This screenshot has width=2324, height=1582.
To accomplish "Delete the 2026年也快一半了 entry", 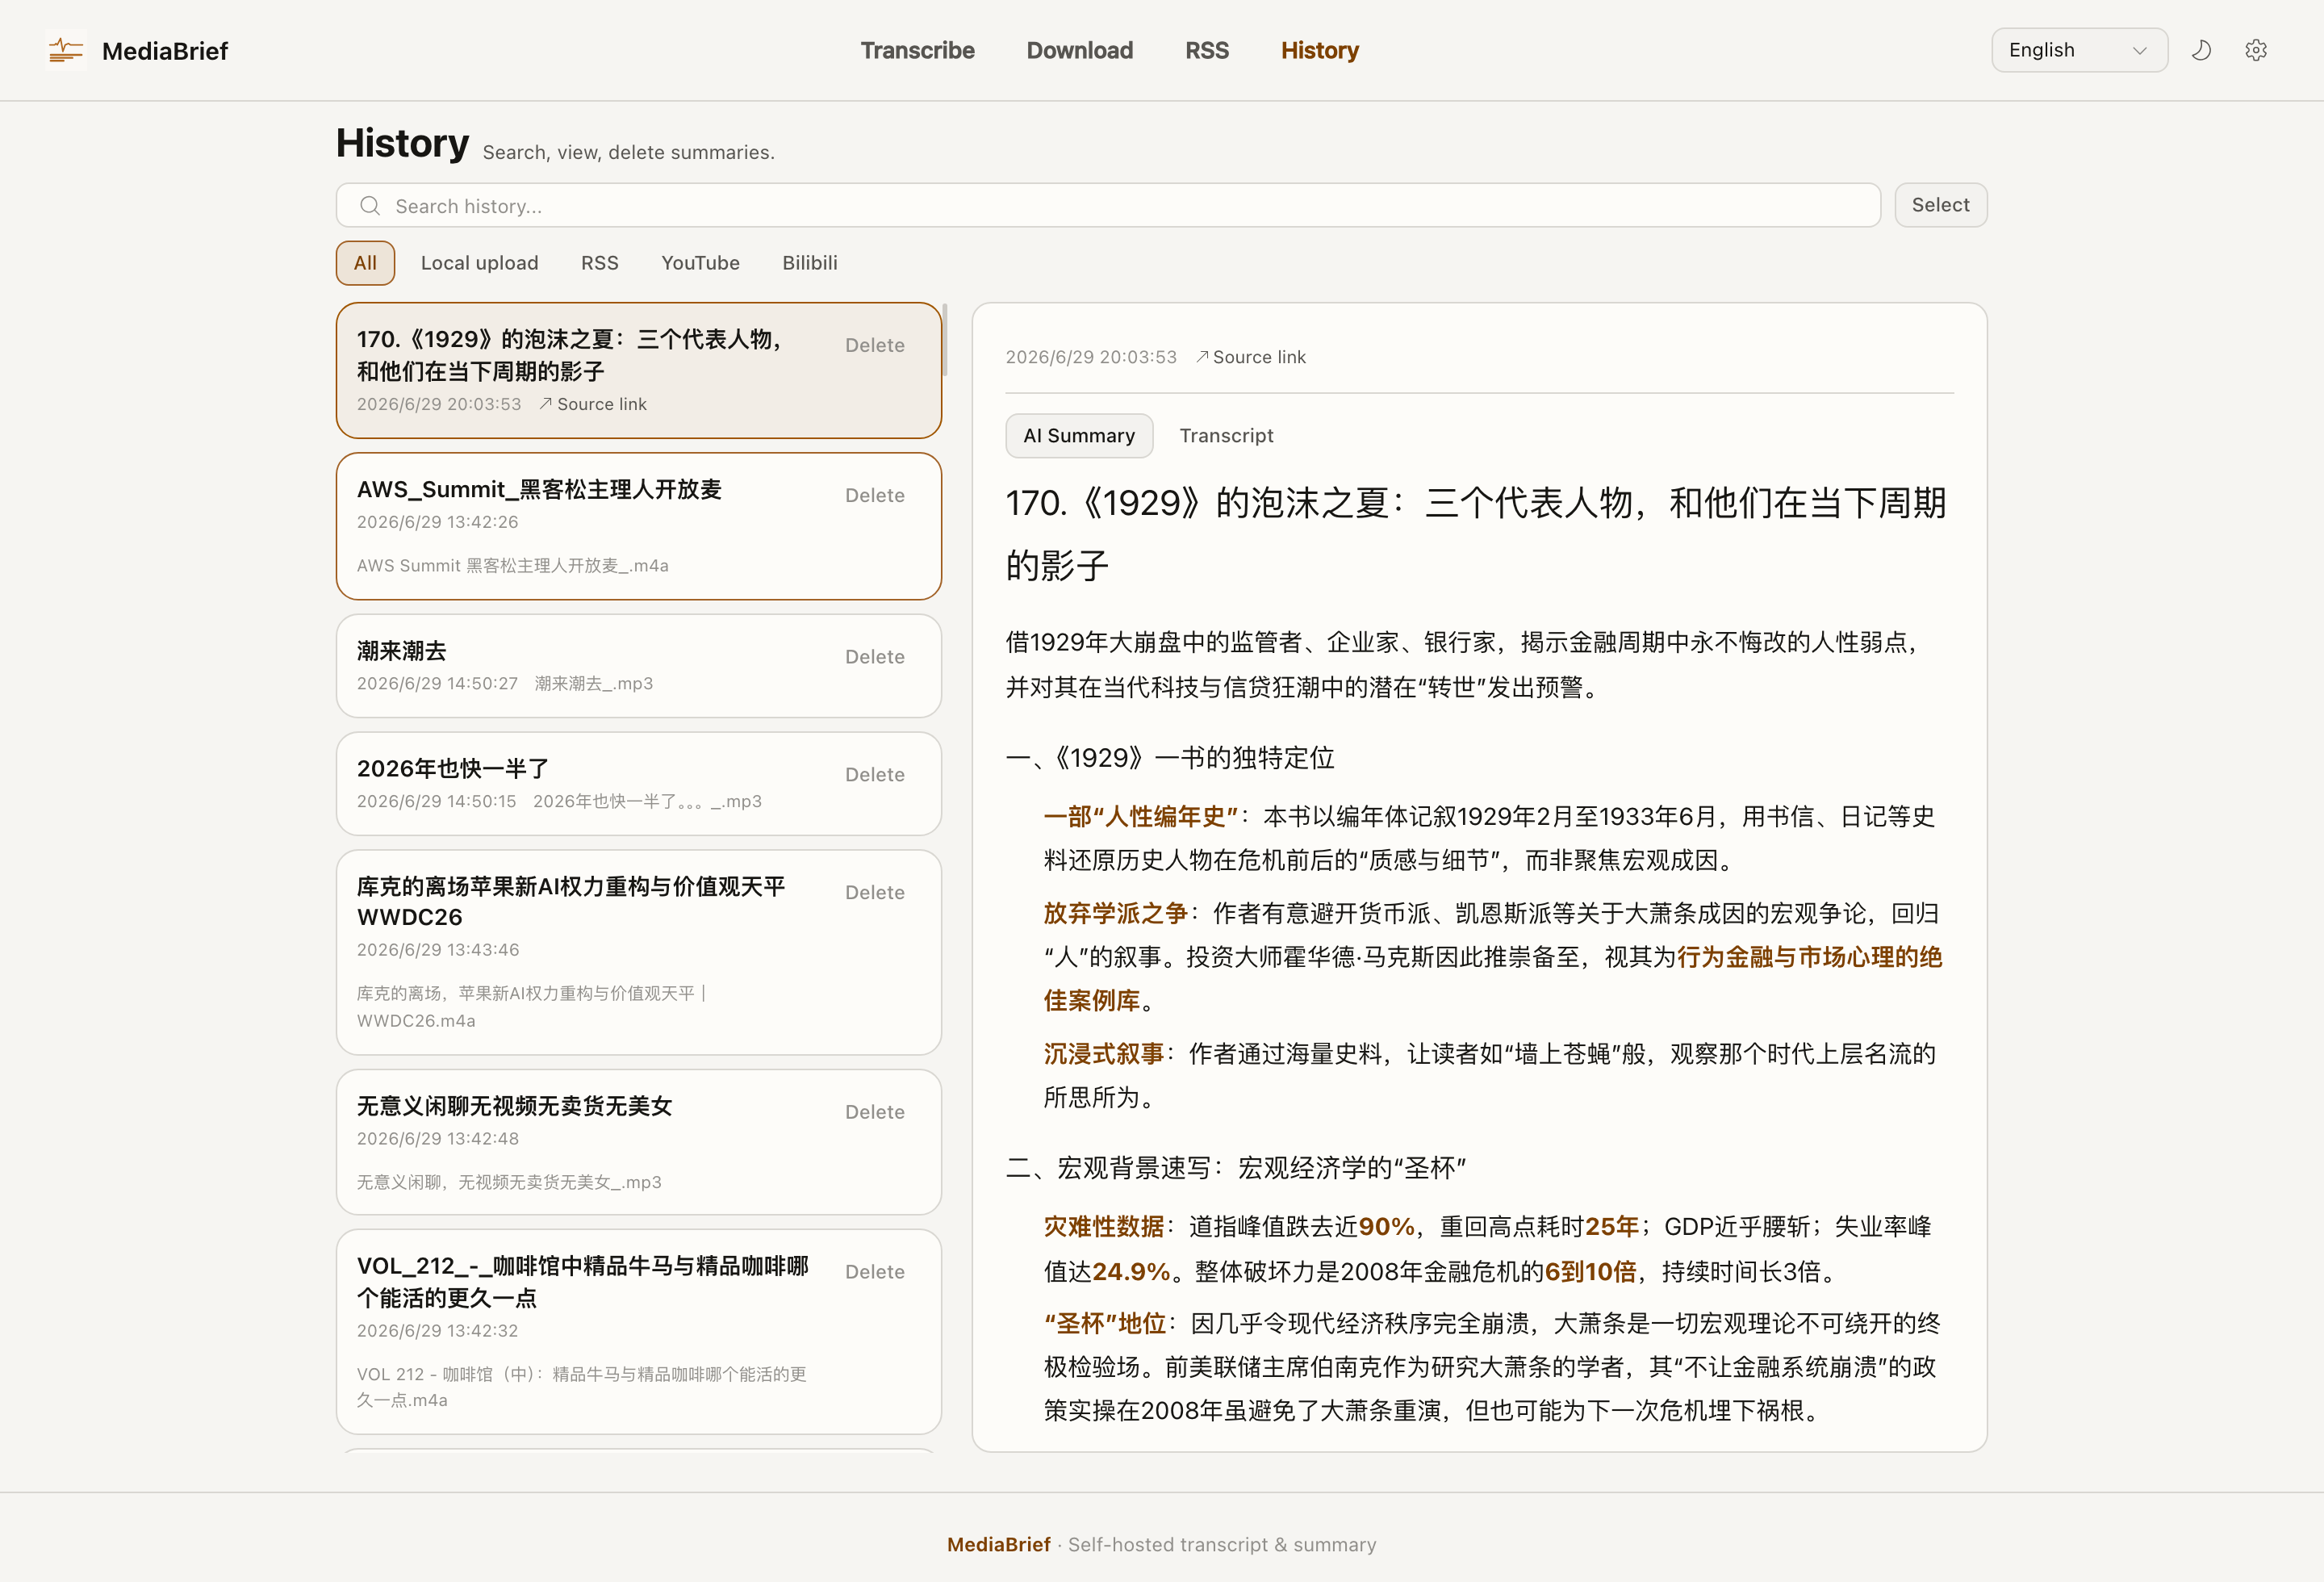I will point(874,775).
